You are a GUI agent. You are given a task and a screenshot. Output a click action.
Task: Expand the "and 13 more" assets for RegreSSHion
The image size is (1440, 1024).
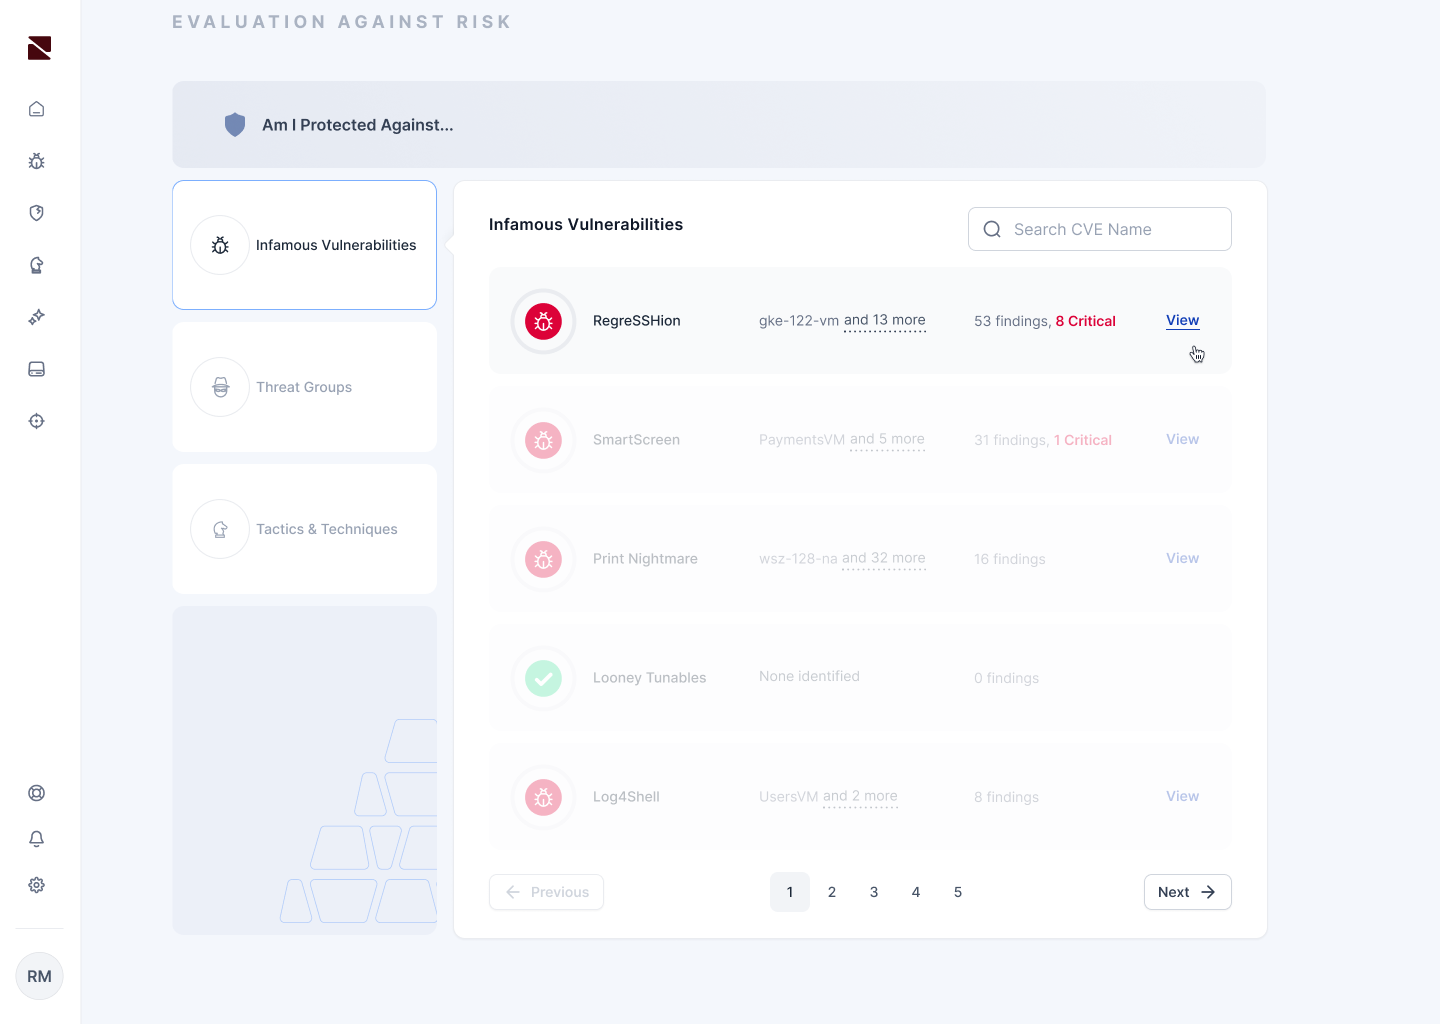pos(884,321)
